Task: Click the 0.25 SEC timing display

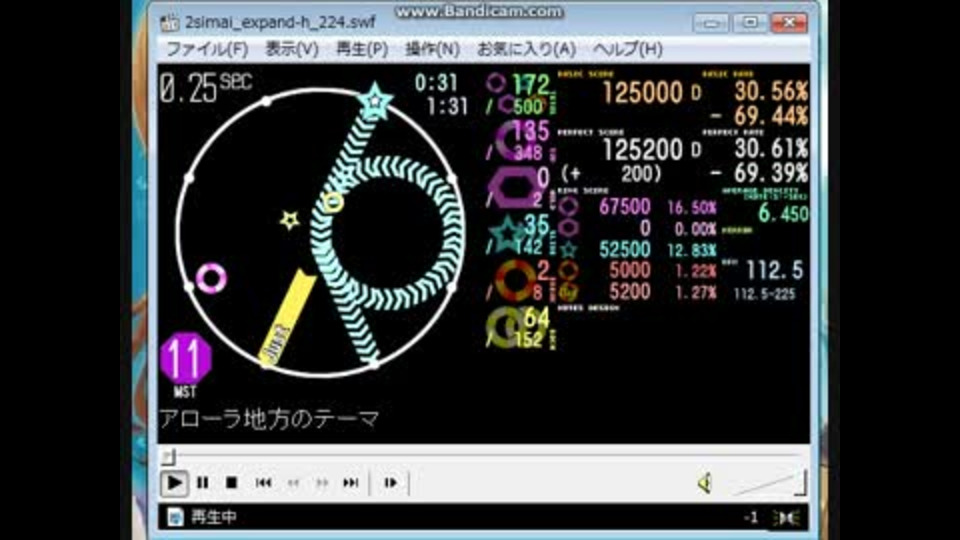Action: [205, 88]
